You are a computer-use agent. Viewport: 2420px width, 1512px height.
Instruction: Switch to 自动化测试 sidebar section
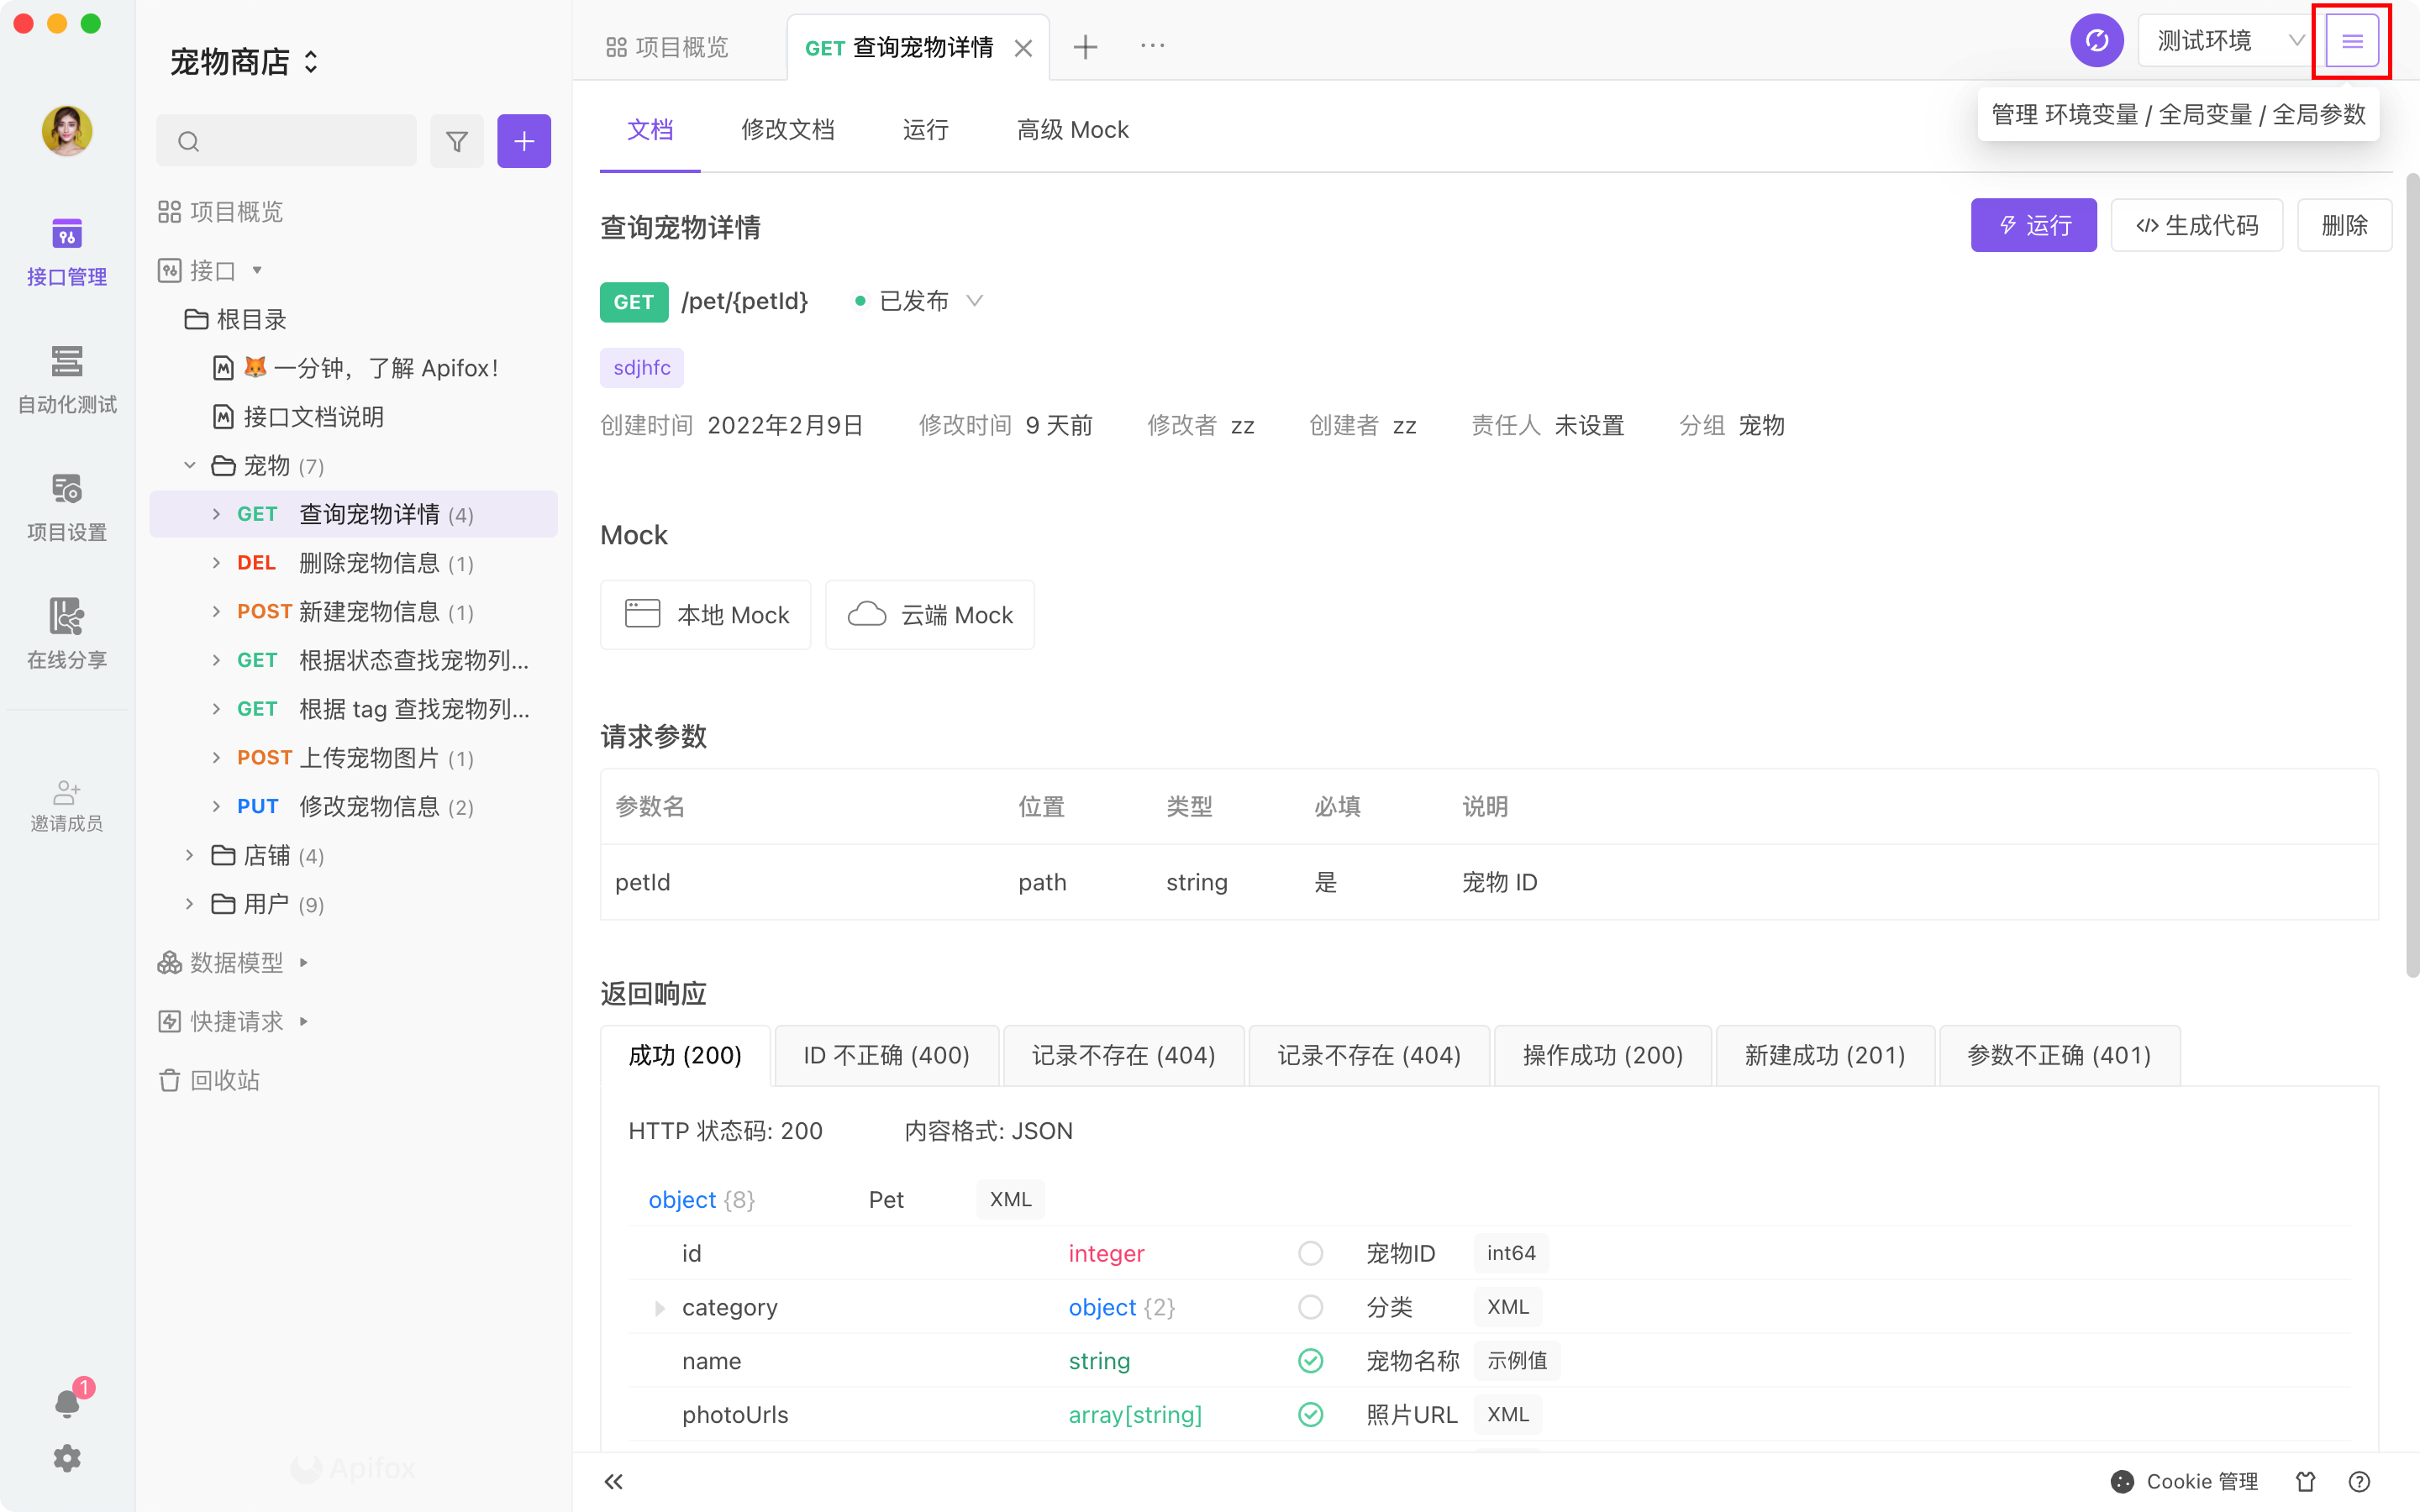67,378
